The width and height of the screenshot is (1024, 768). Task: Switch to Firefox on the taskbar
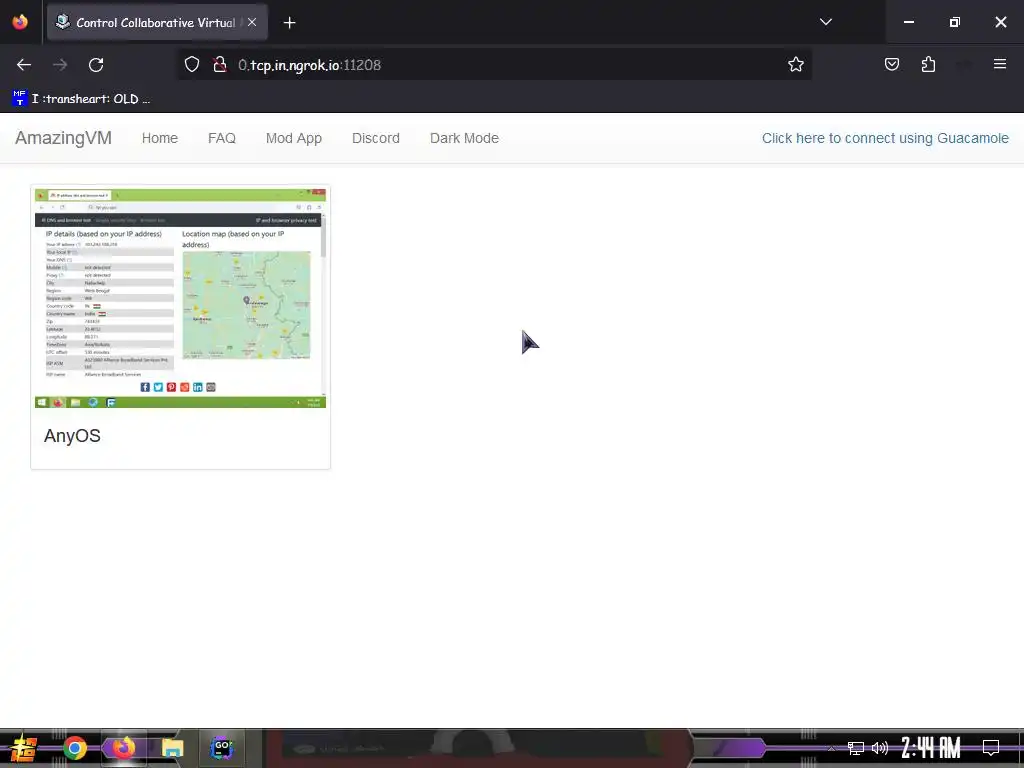[123, 748]
